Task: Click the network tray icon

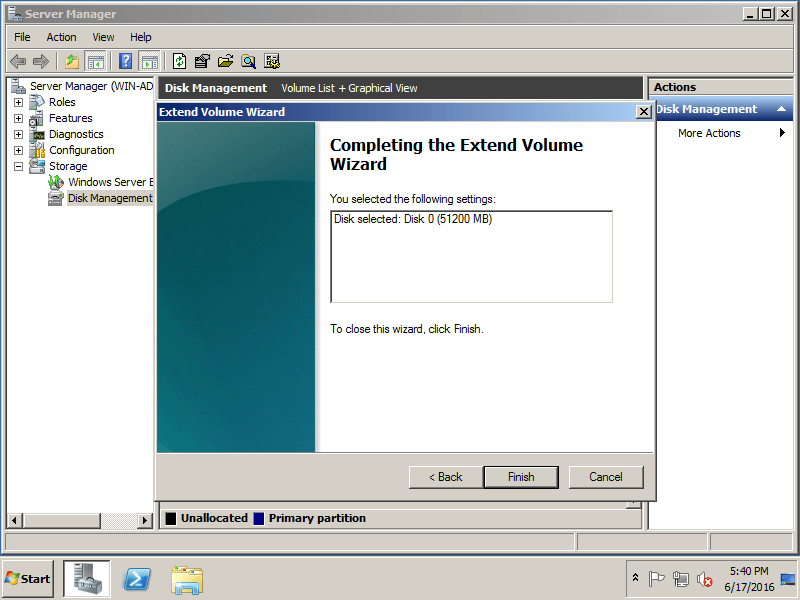Action: click(681, 579)
